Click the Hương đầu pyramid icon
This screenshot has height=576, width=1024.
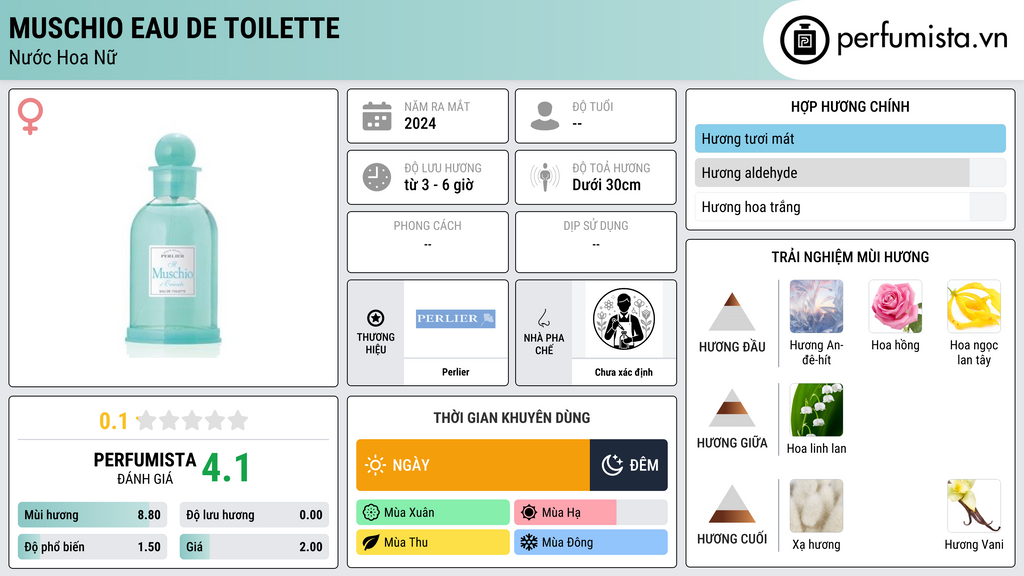tap(732, 312)
